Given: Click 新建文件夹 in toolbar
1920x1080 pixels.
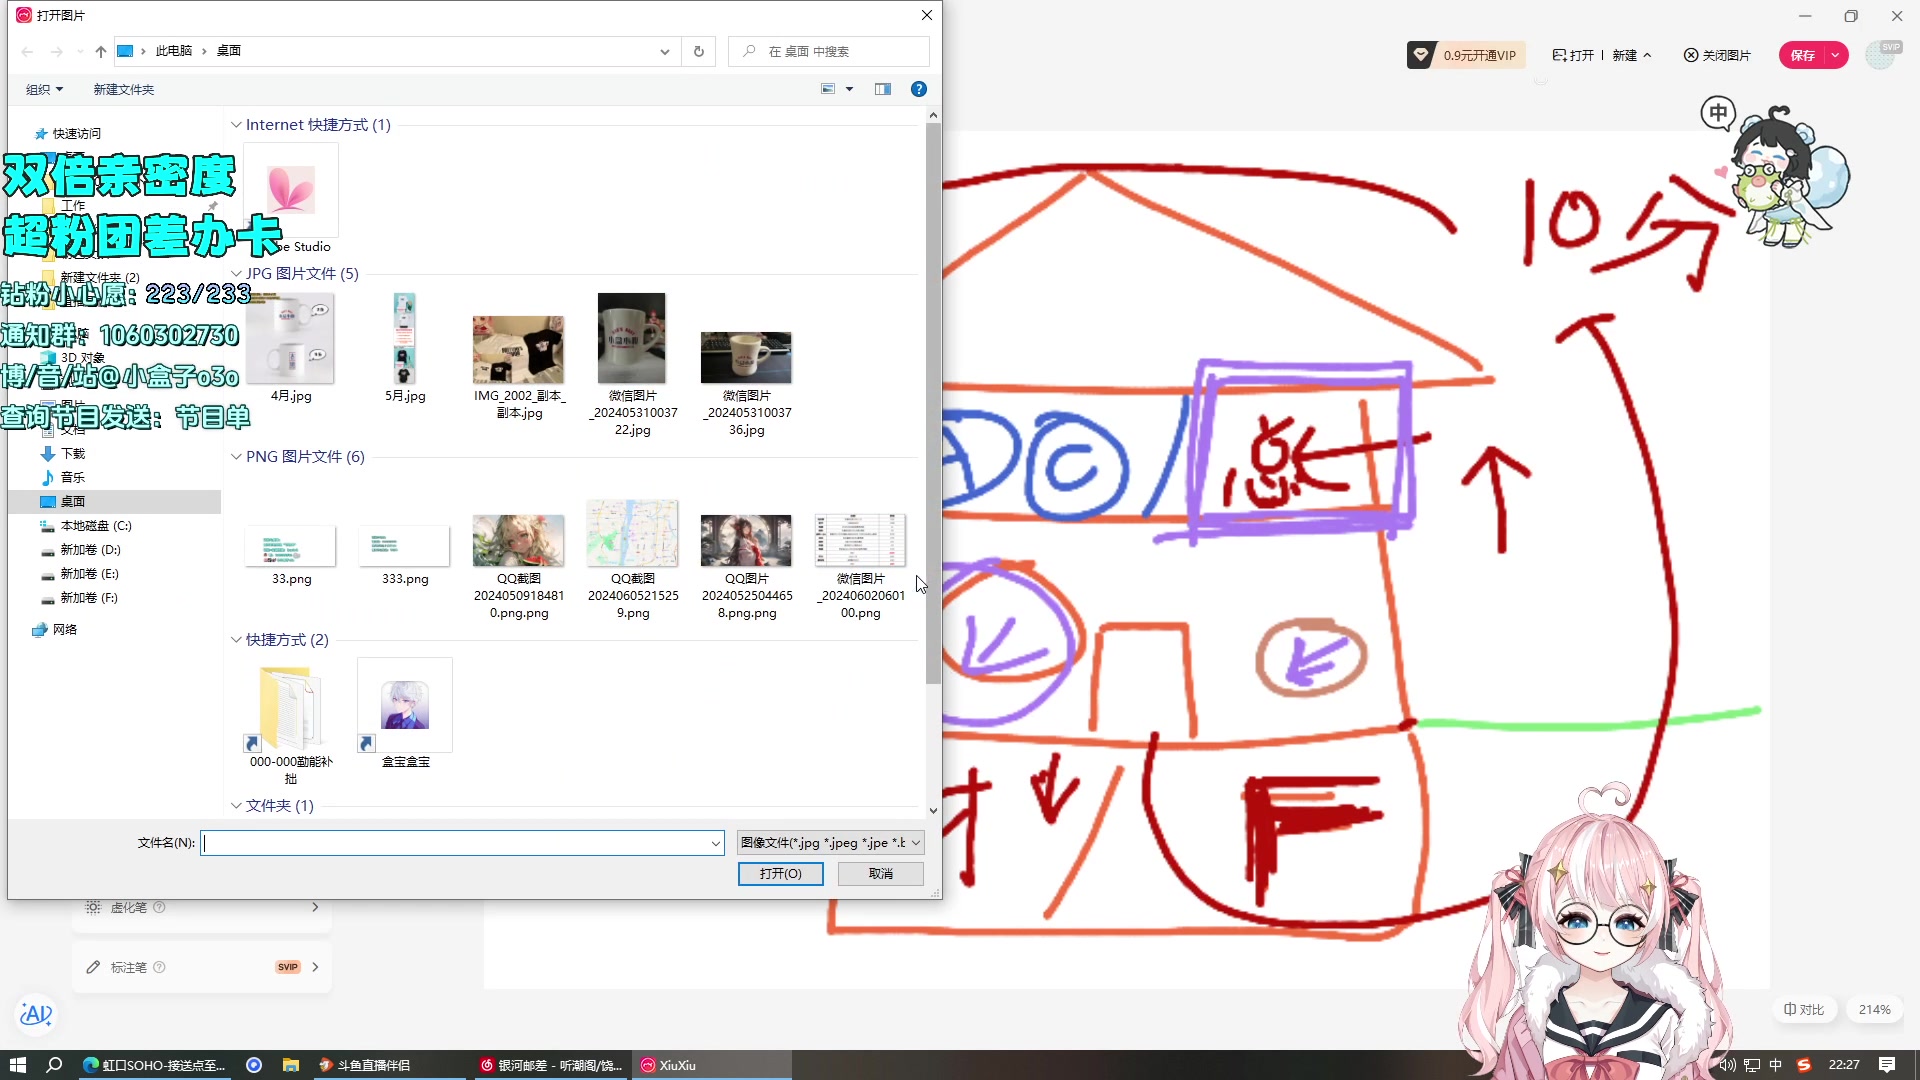Looking at the screenshot, I should pos(123,89).
